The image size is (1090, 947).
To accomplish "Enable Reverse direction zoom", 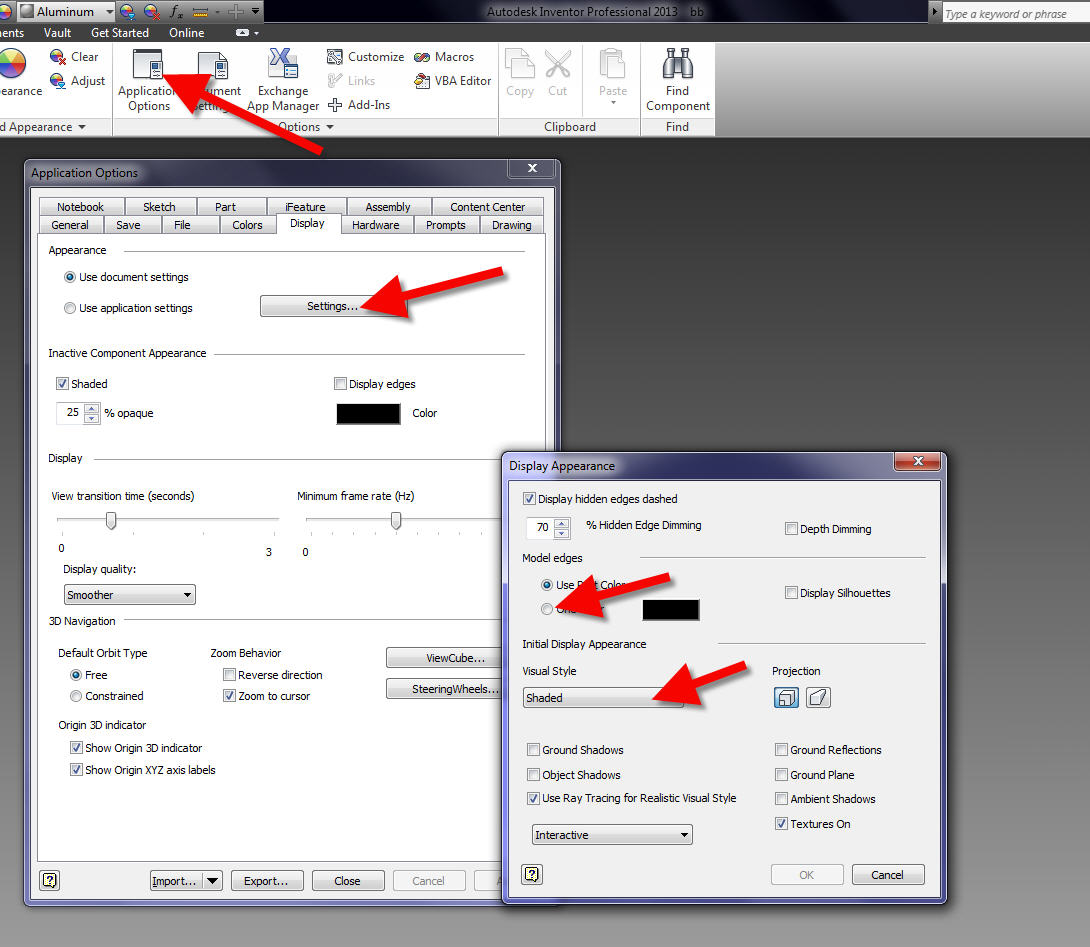I will (x=229, y=674).
